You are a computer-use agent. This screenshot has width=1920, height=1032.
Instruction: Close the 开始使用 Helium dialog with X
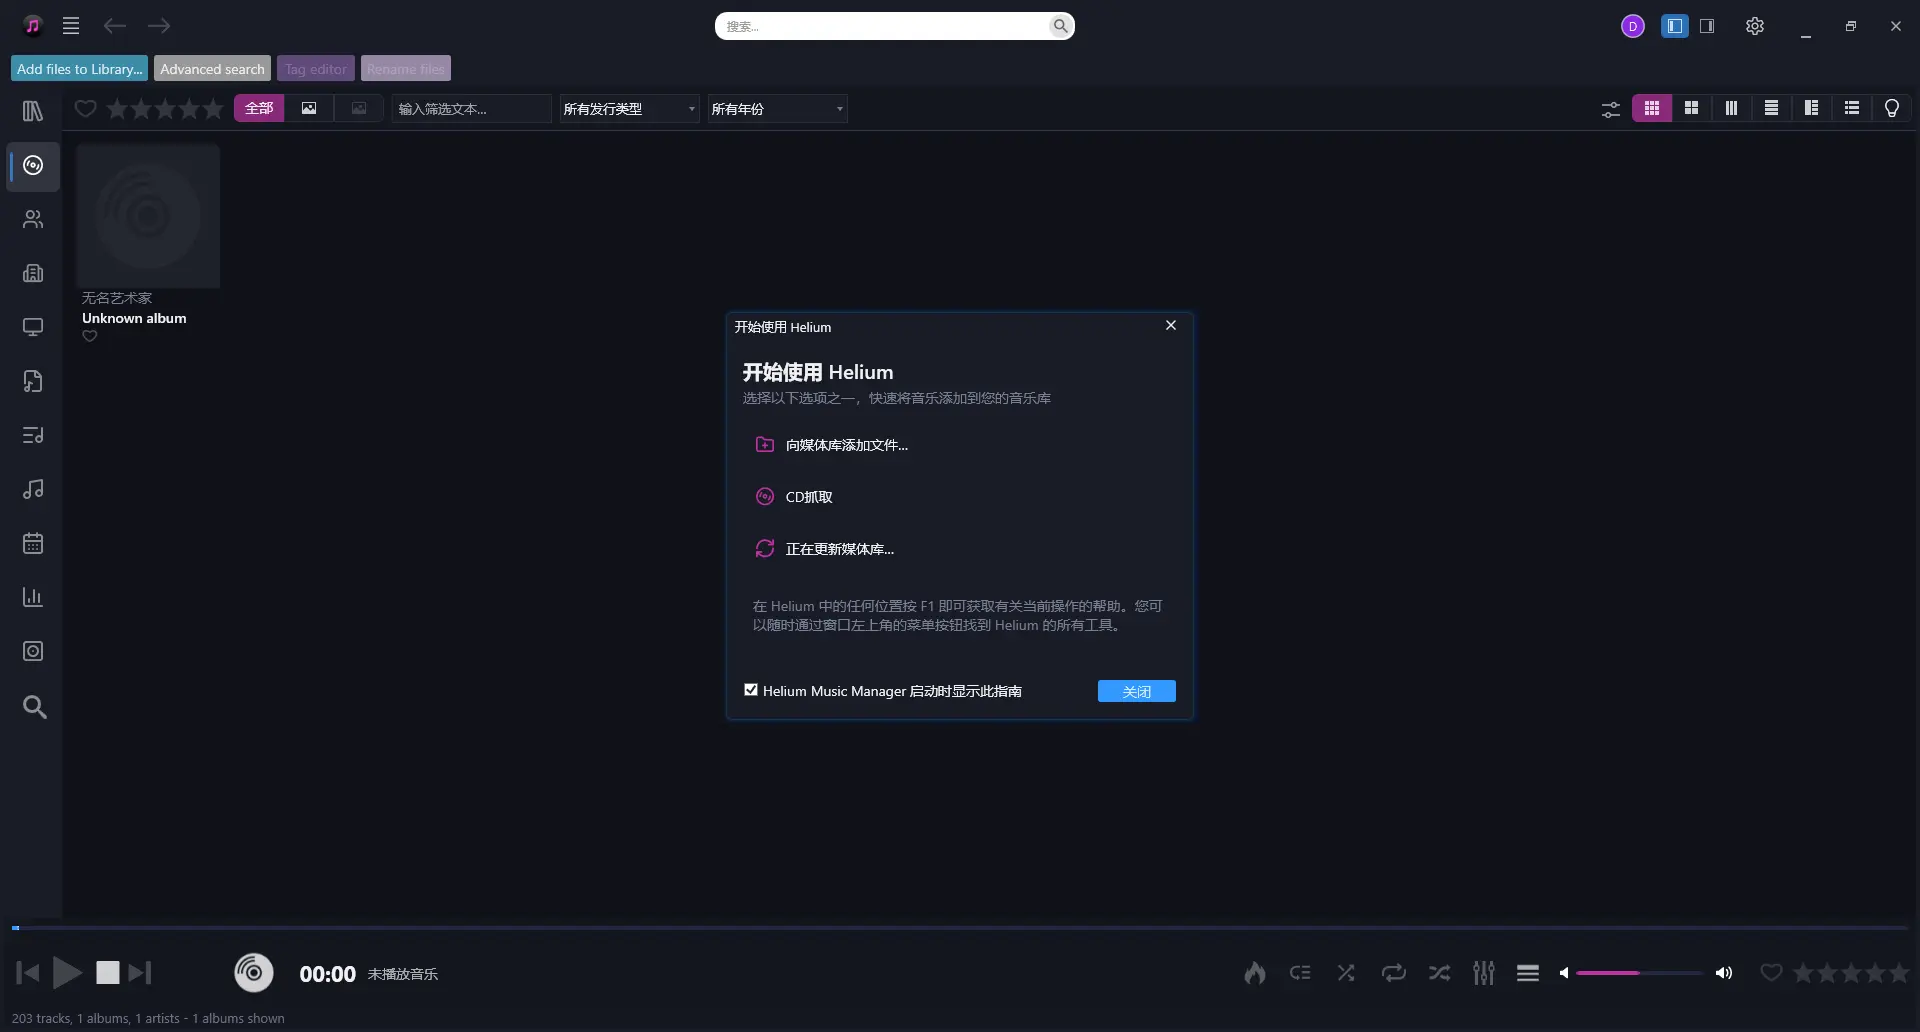click(x=1171, y=325)
